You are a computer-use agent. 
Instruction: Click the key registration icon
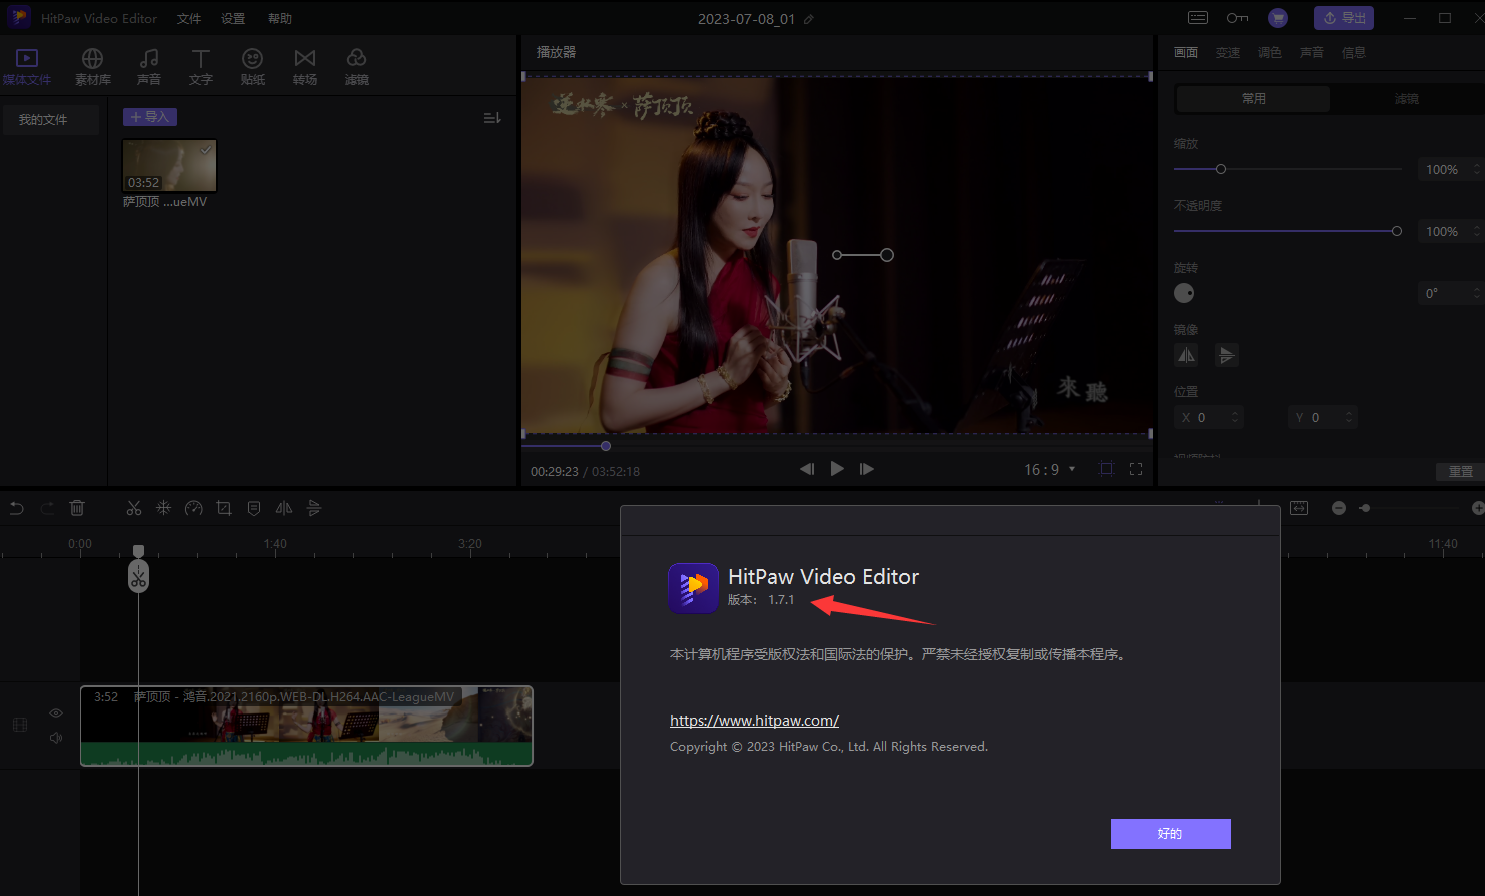1237,18
